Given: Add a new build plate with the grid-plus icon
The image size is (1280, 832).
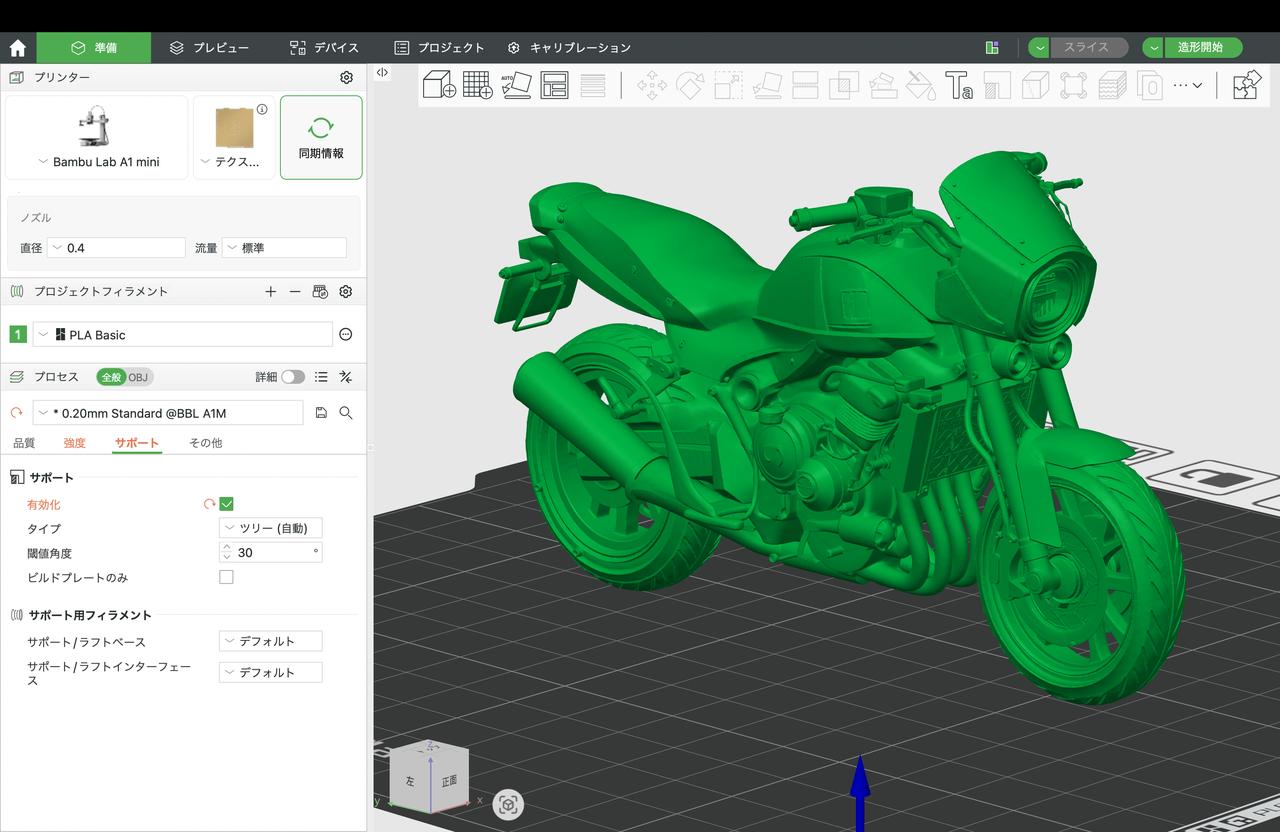Looking at the screenshot, I should [477, 86].
